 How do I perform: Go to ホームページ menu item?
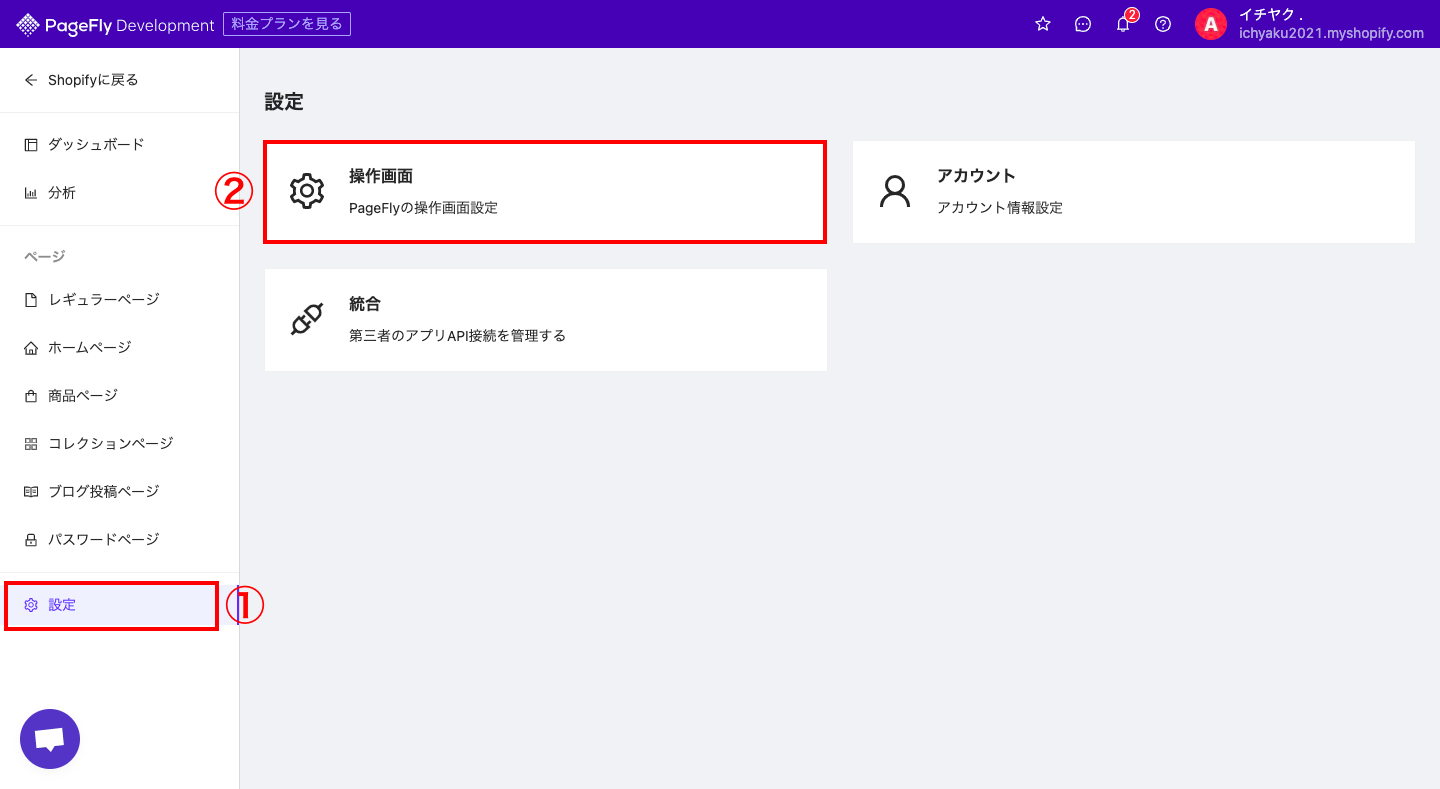click(90, 348)
